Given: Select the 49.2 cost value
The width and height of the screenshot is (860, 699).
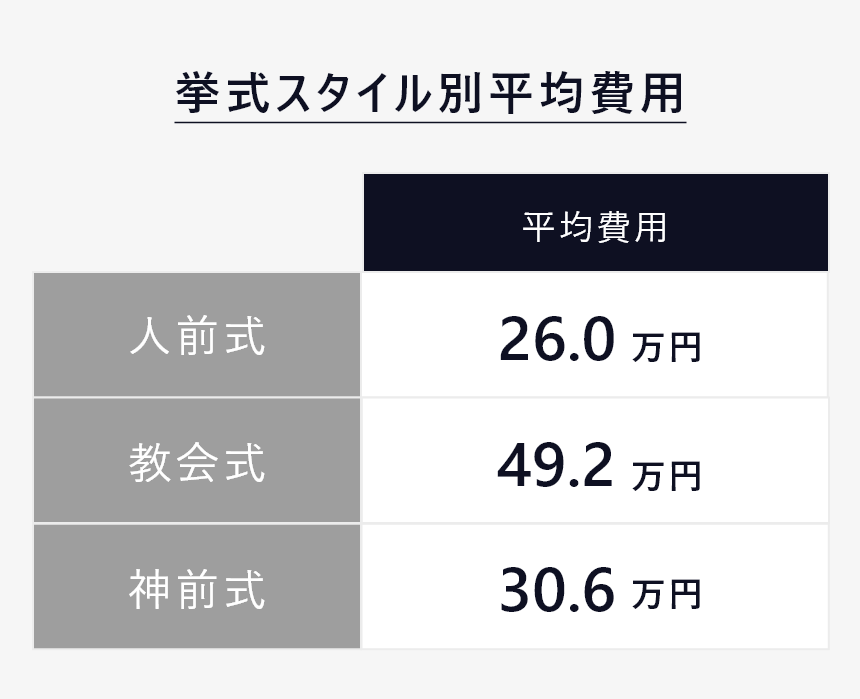Looking at the screenshot, I should 555,465.
